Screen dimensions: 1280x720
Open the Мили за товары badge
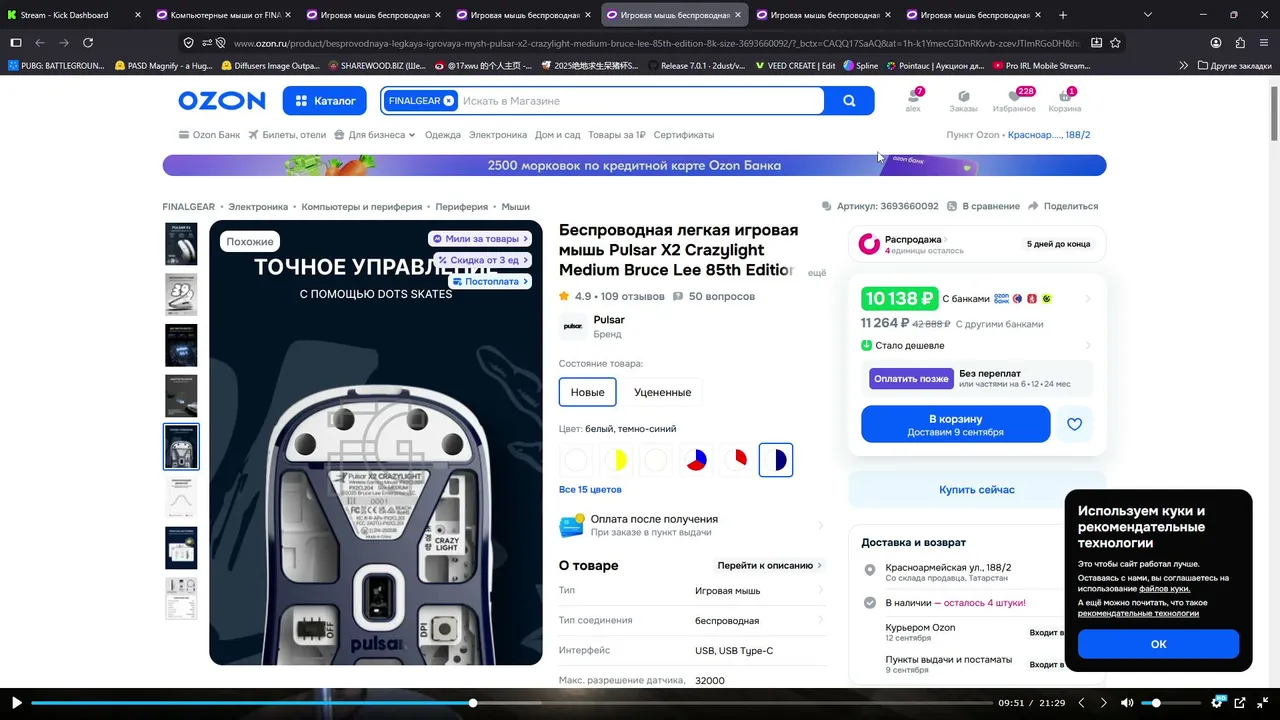click(x=480, y=239)
